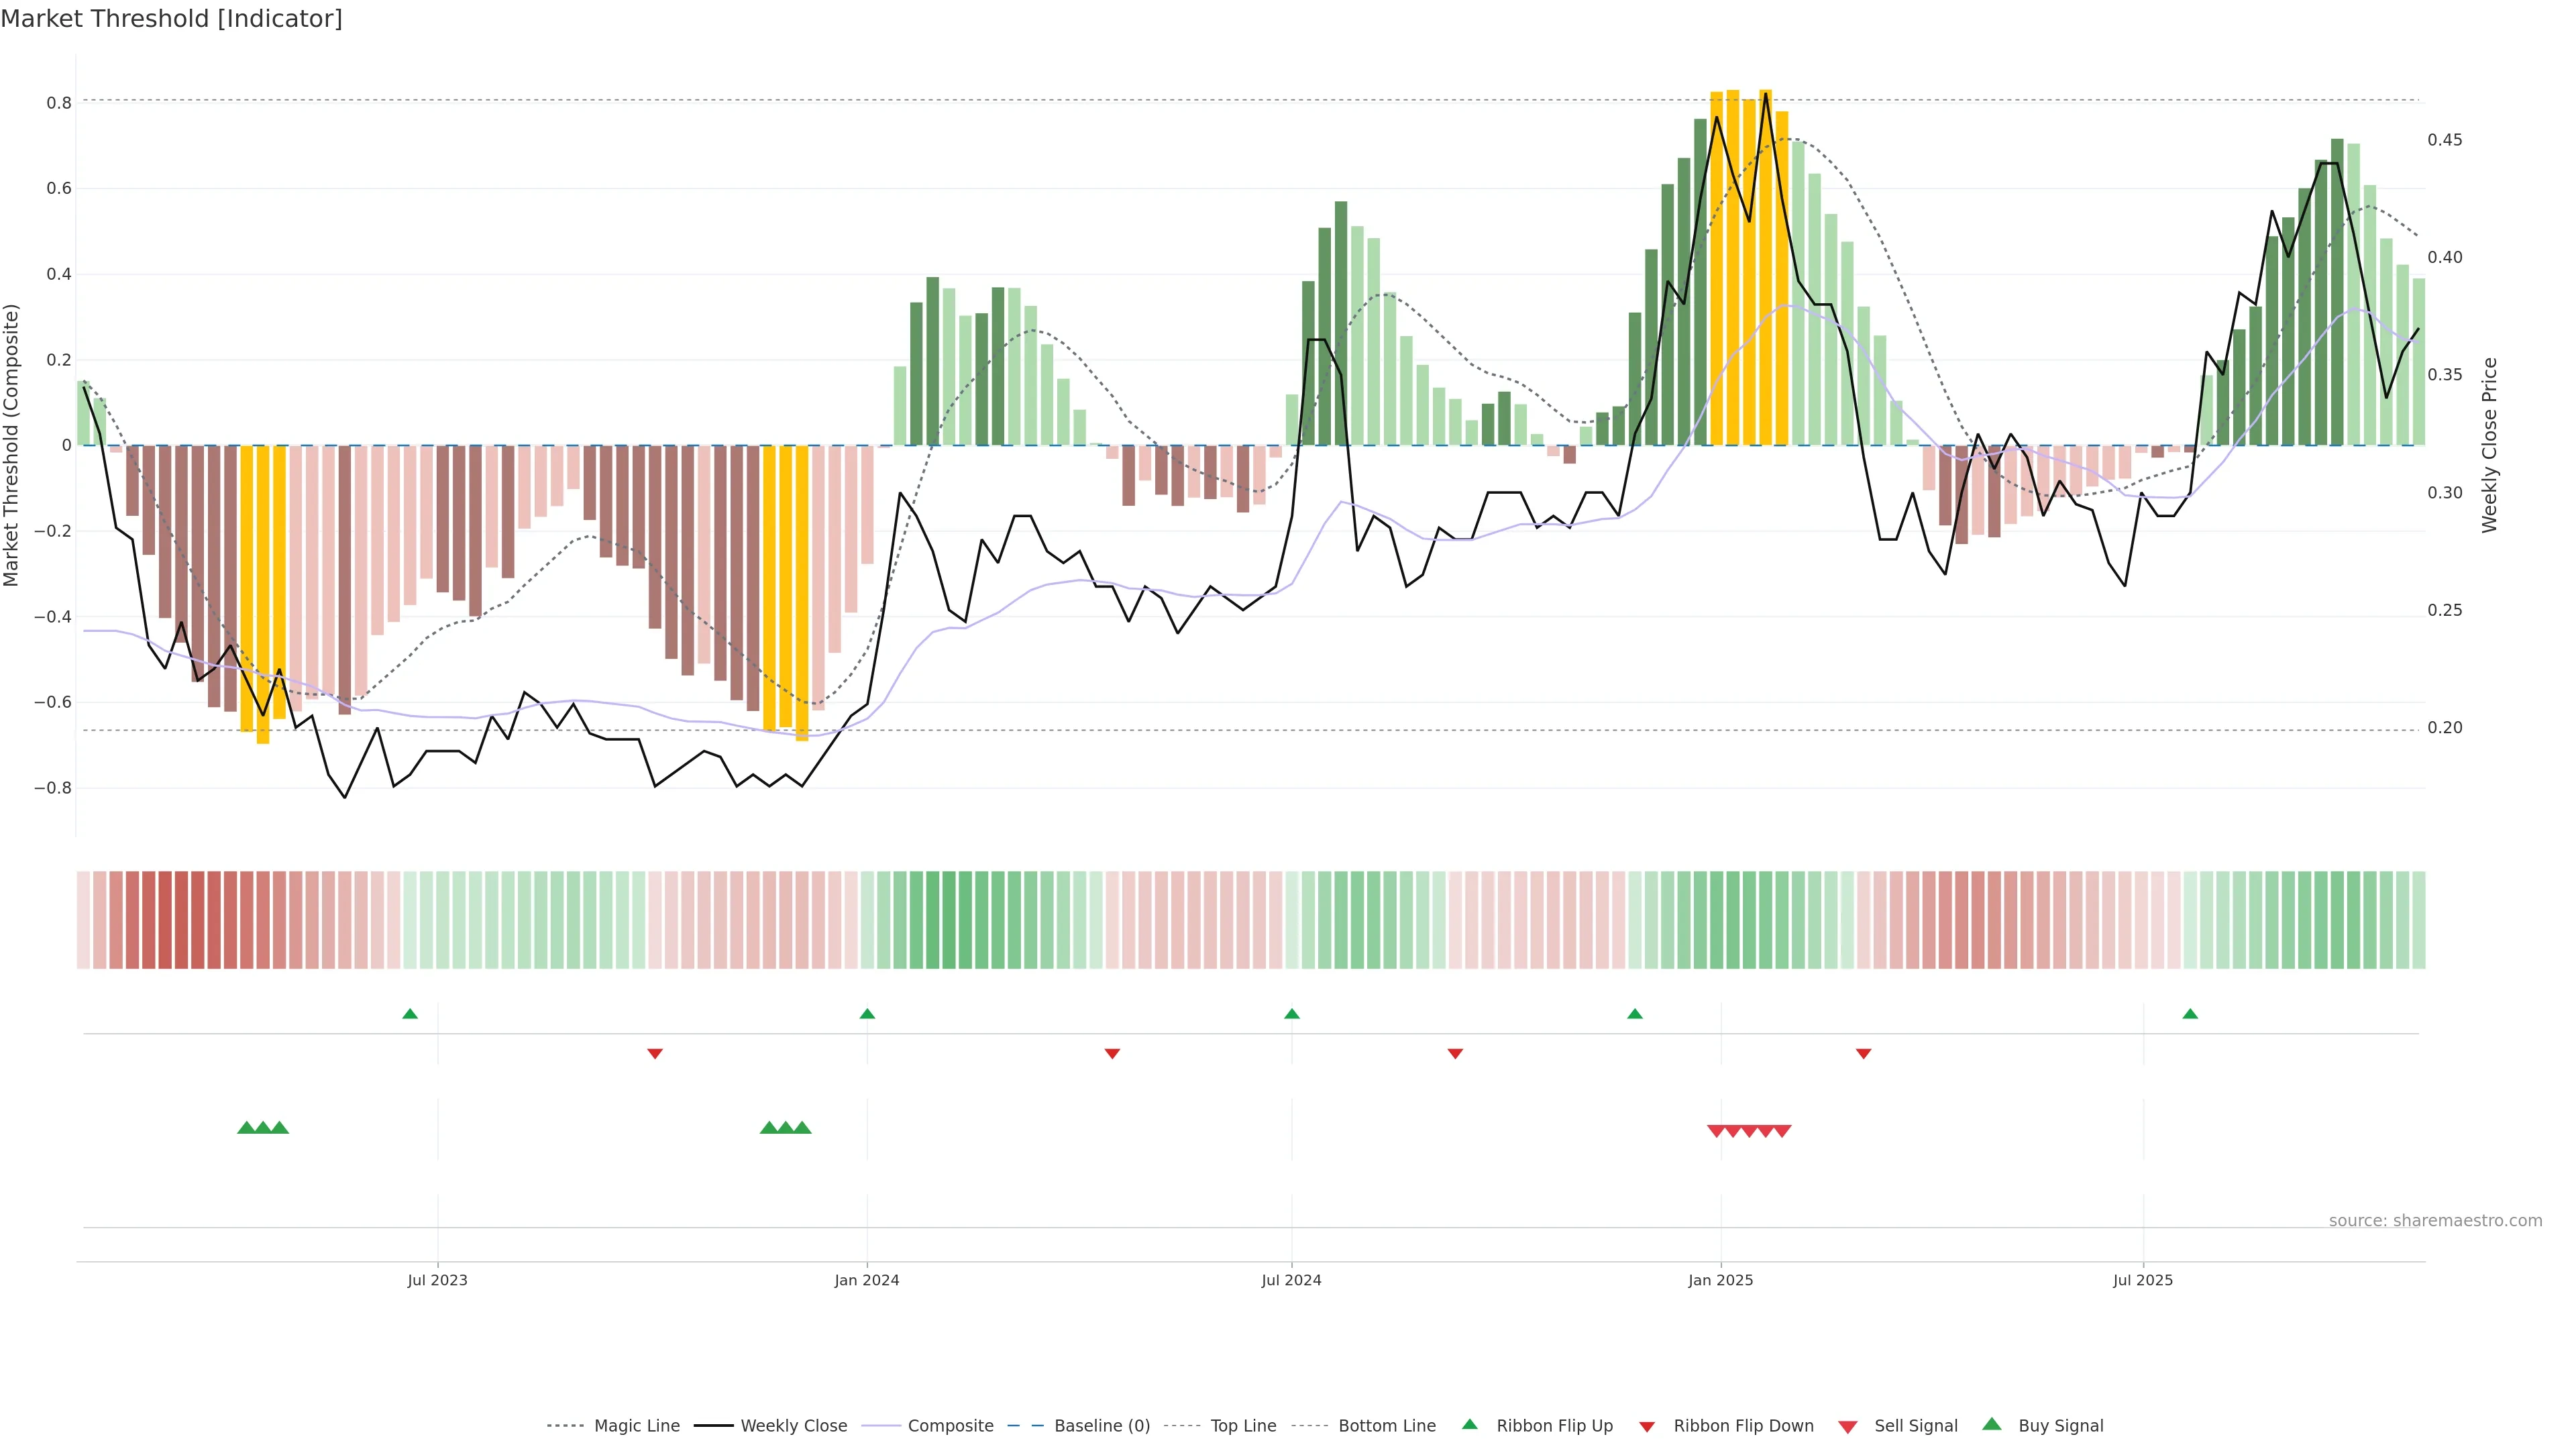Click the last ribbon flip up marker after Jul 2025
The image size is (2576, 1449).
coord(2190,1014)
